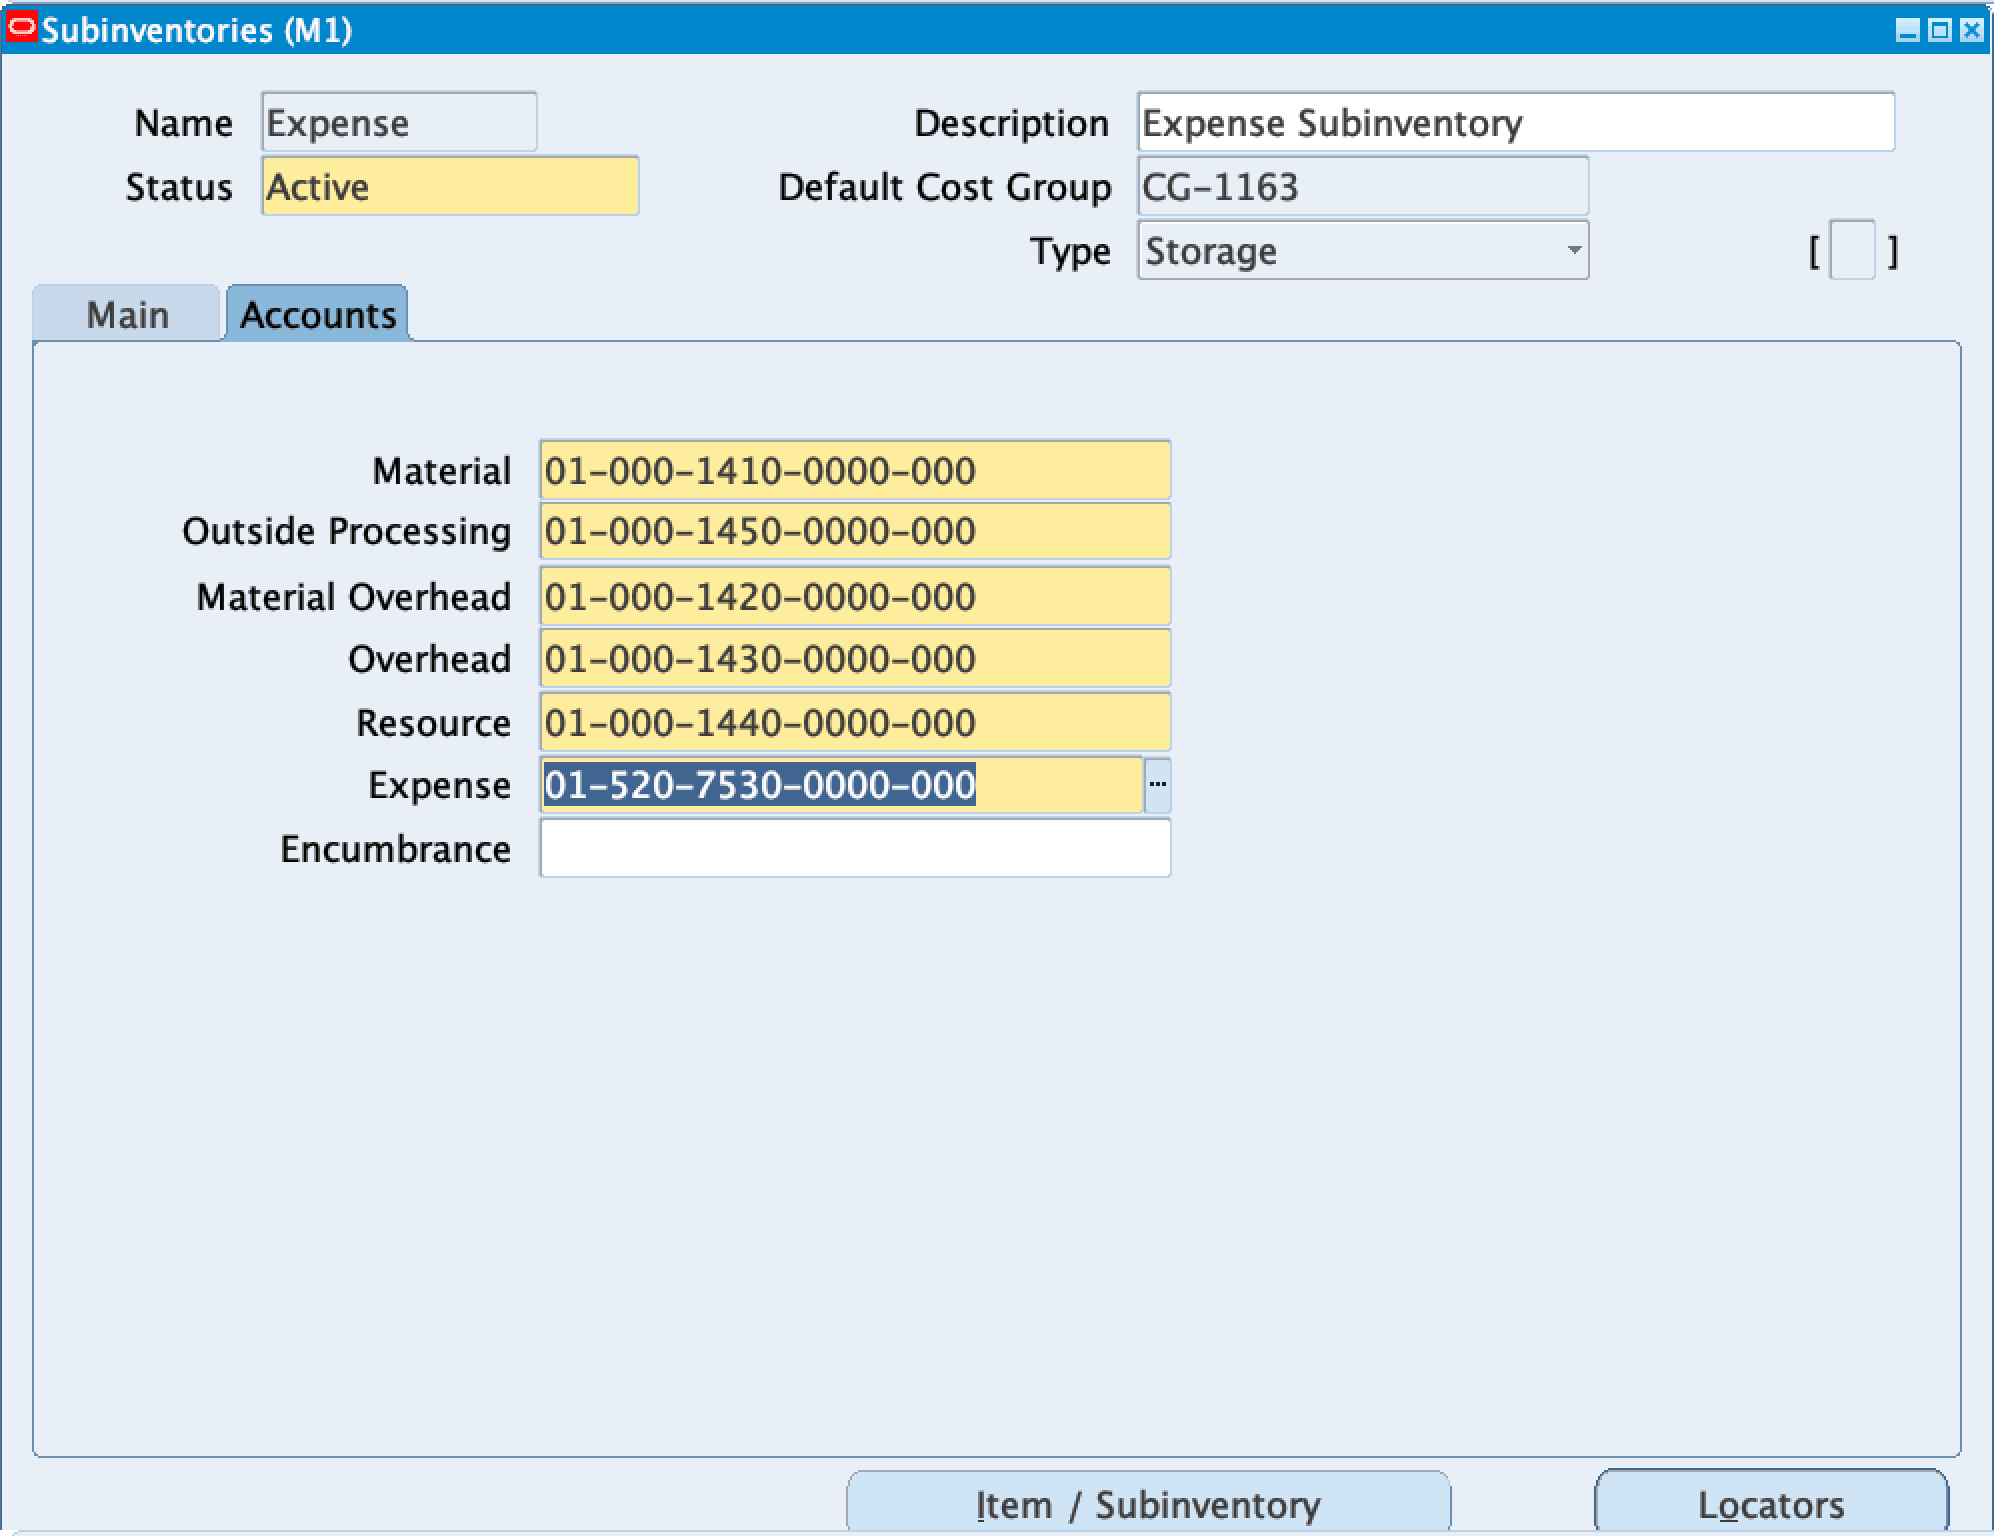Viewport: 1994px width, 1536px height.
Task: Click the descriptive flexfield box beside Type
Action: [1853, 252]
